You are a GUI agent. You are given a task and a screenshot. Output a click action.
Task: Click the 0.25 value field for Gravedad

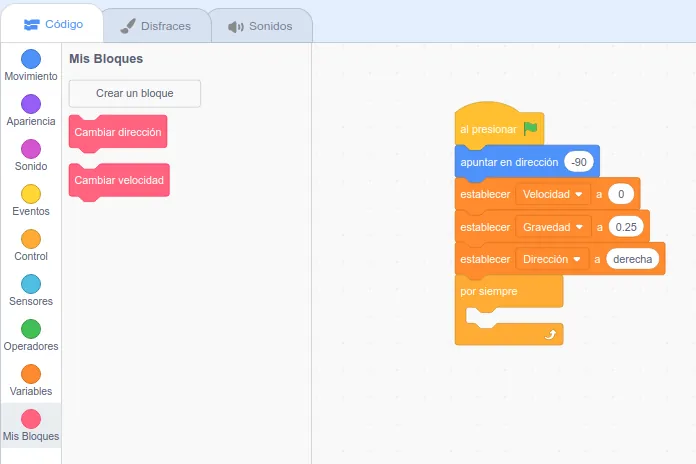(626, 227)
